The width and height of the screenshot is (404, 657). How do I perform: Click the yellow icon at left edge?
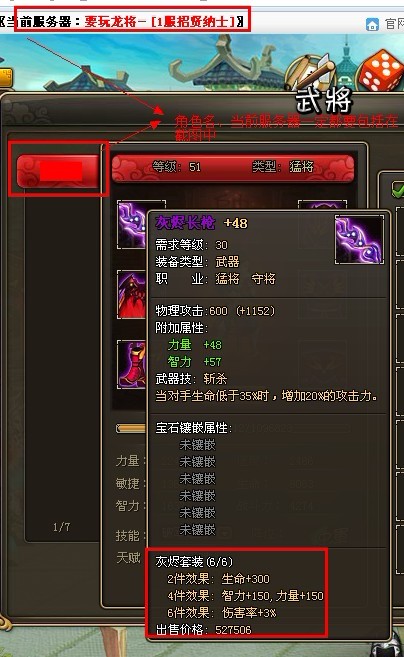tap(6, 78)
